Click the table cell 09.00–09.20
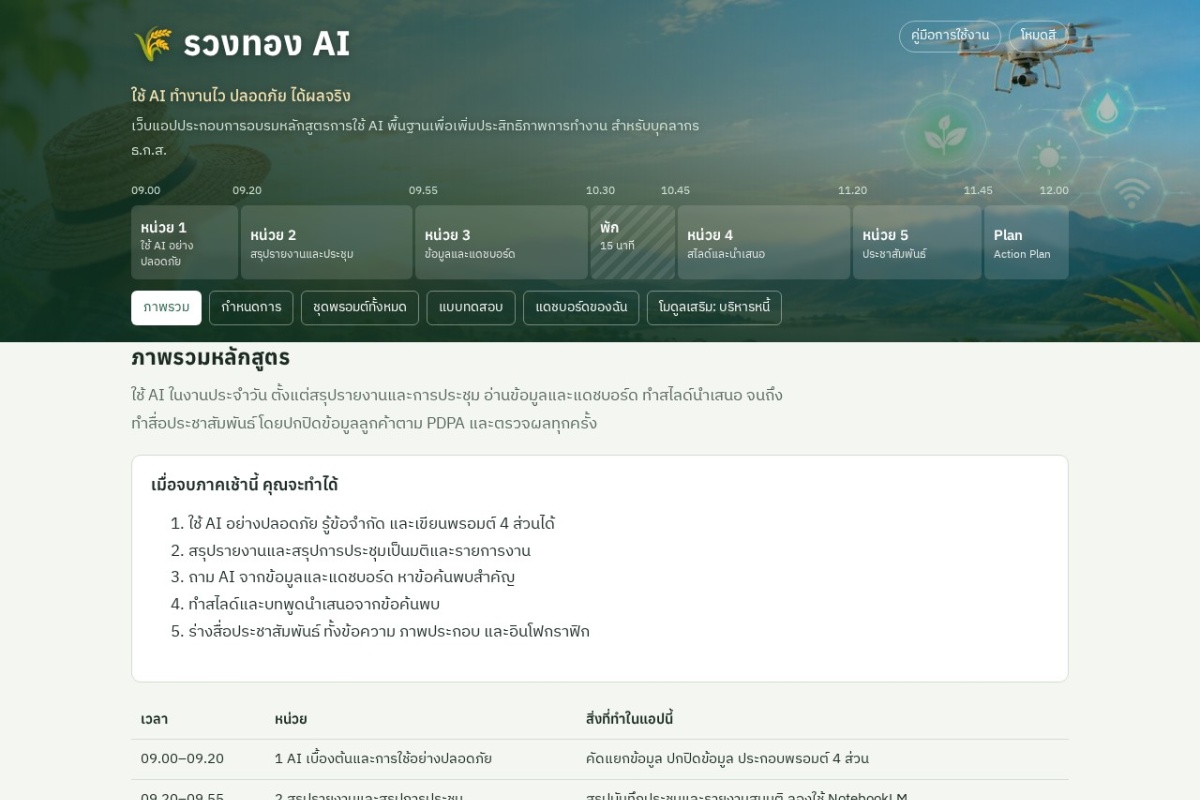1200x800 pixels. pos(182,759)
